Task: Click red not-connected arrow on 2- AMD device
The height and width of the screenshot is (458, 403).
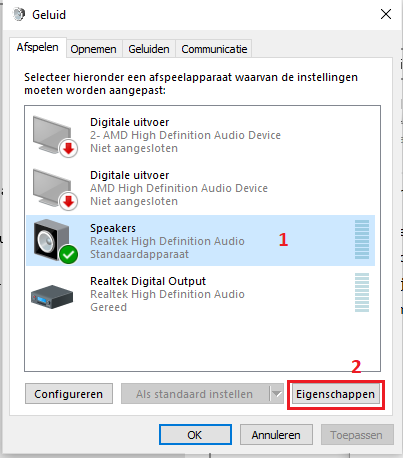Action: click(69, 149)
